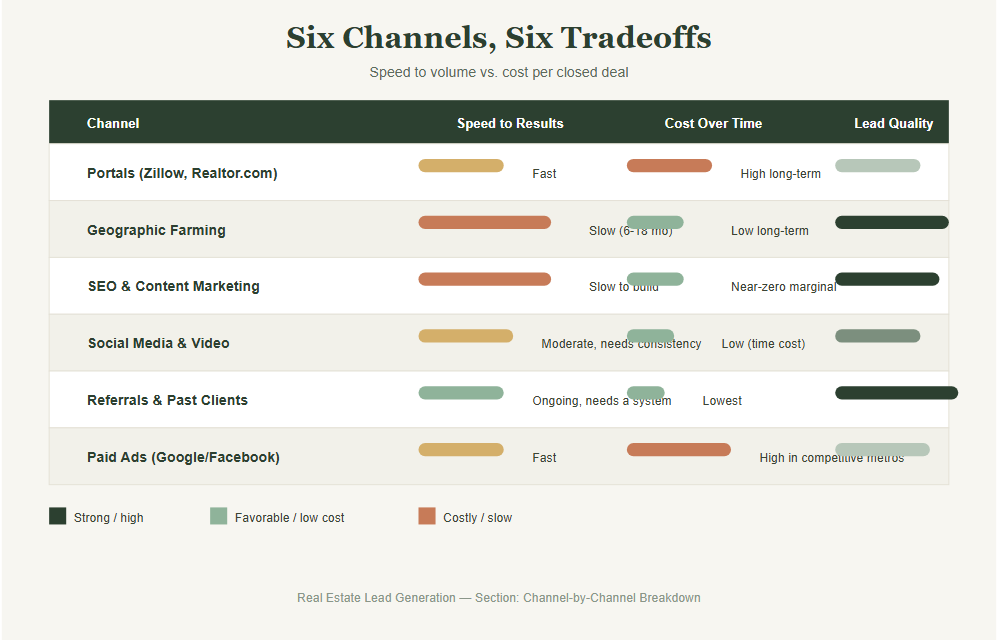999x640 pixels.
Task: Click the sage Favorable / low cost legend swatch
Action: (x=219, y=516)
